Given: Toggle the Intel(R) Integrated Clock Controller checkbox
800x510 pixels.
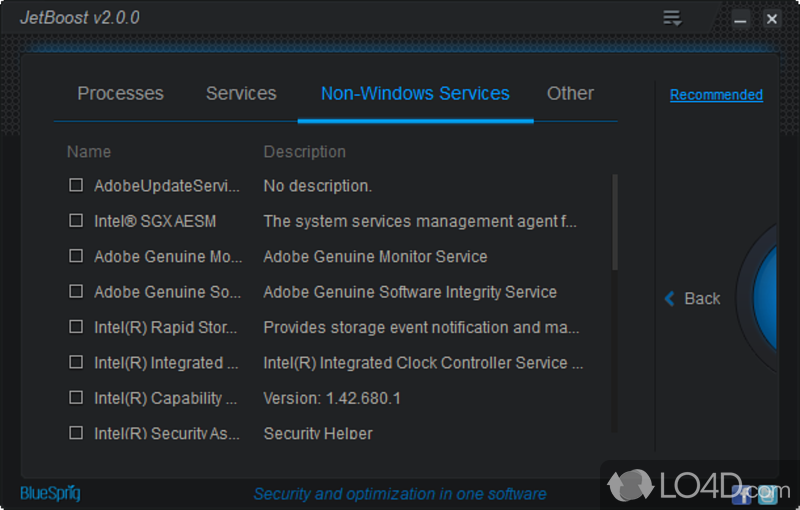Looking at the screenshot, I should point(76,362).
